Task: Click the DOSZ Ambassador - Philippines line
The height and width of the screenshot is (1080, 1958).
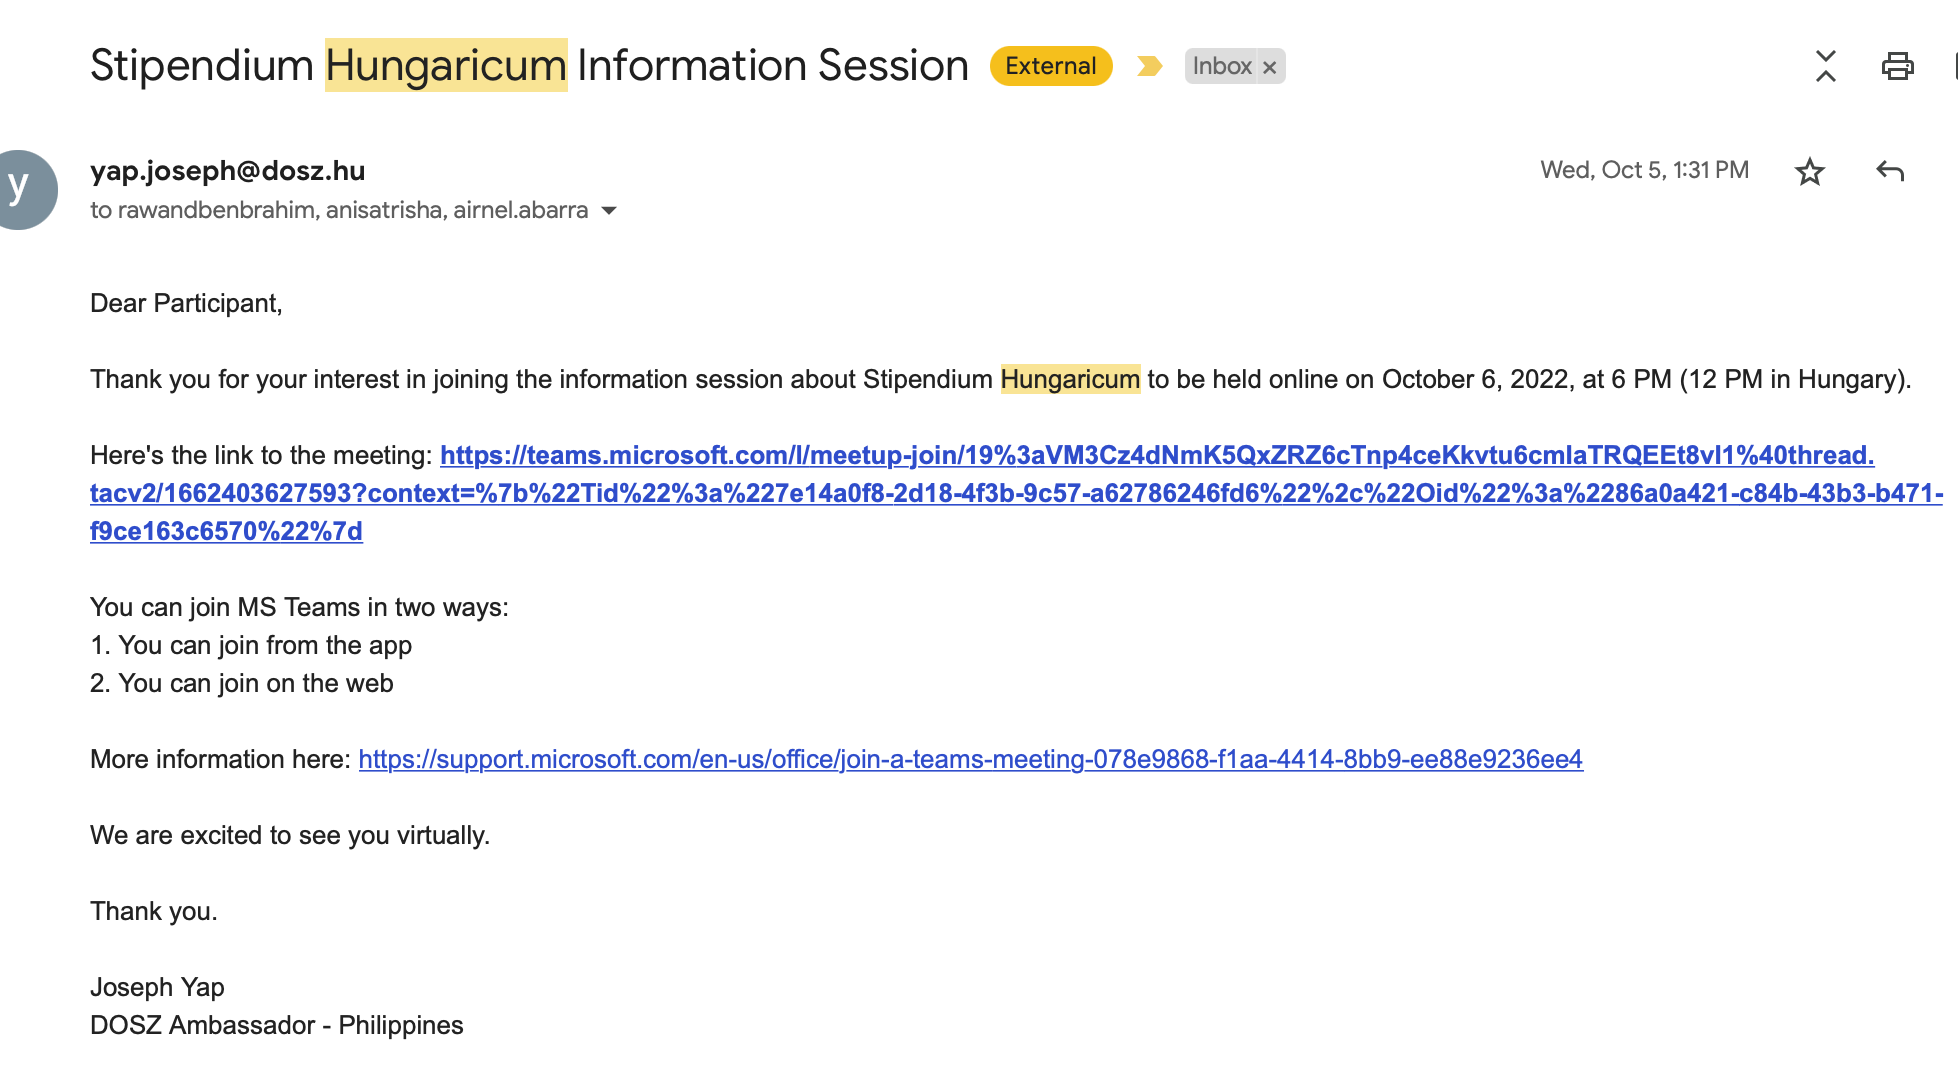Action: (x=276, y=1025)
